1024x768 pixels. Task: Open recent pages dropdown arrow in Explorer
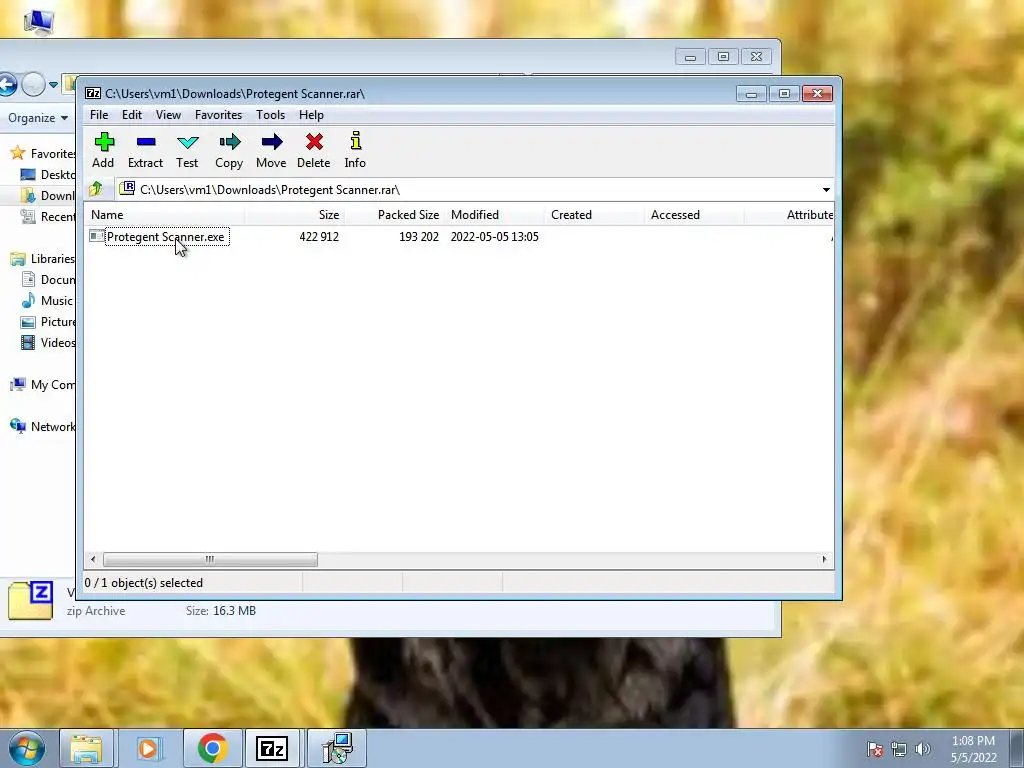pos(54,84)
